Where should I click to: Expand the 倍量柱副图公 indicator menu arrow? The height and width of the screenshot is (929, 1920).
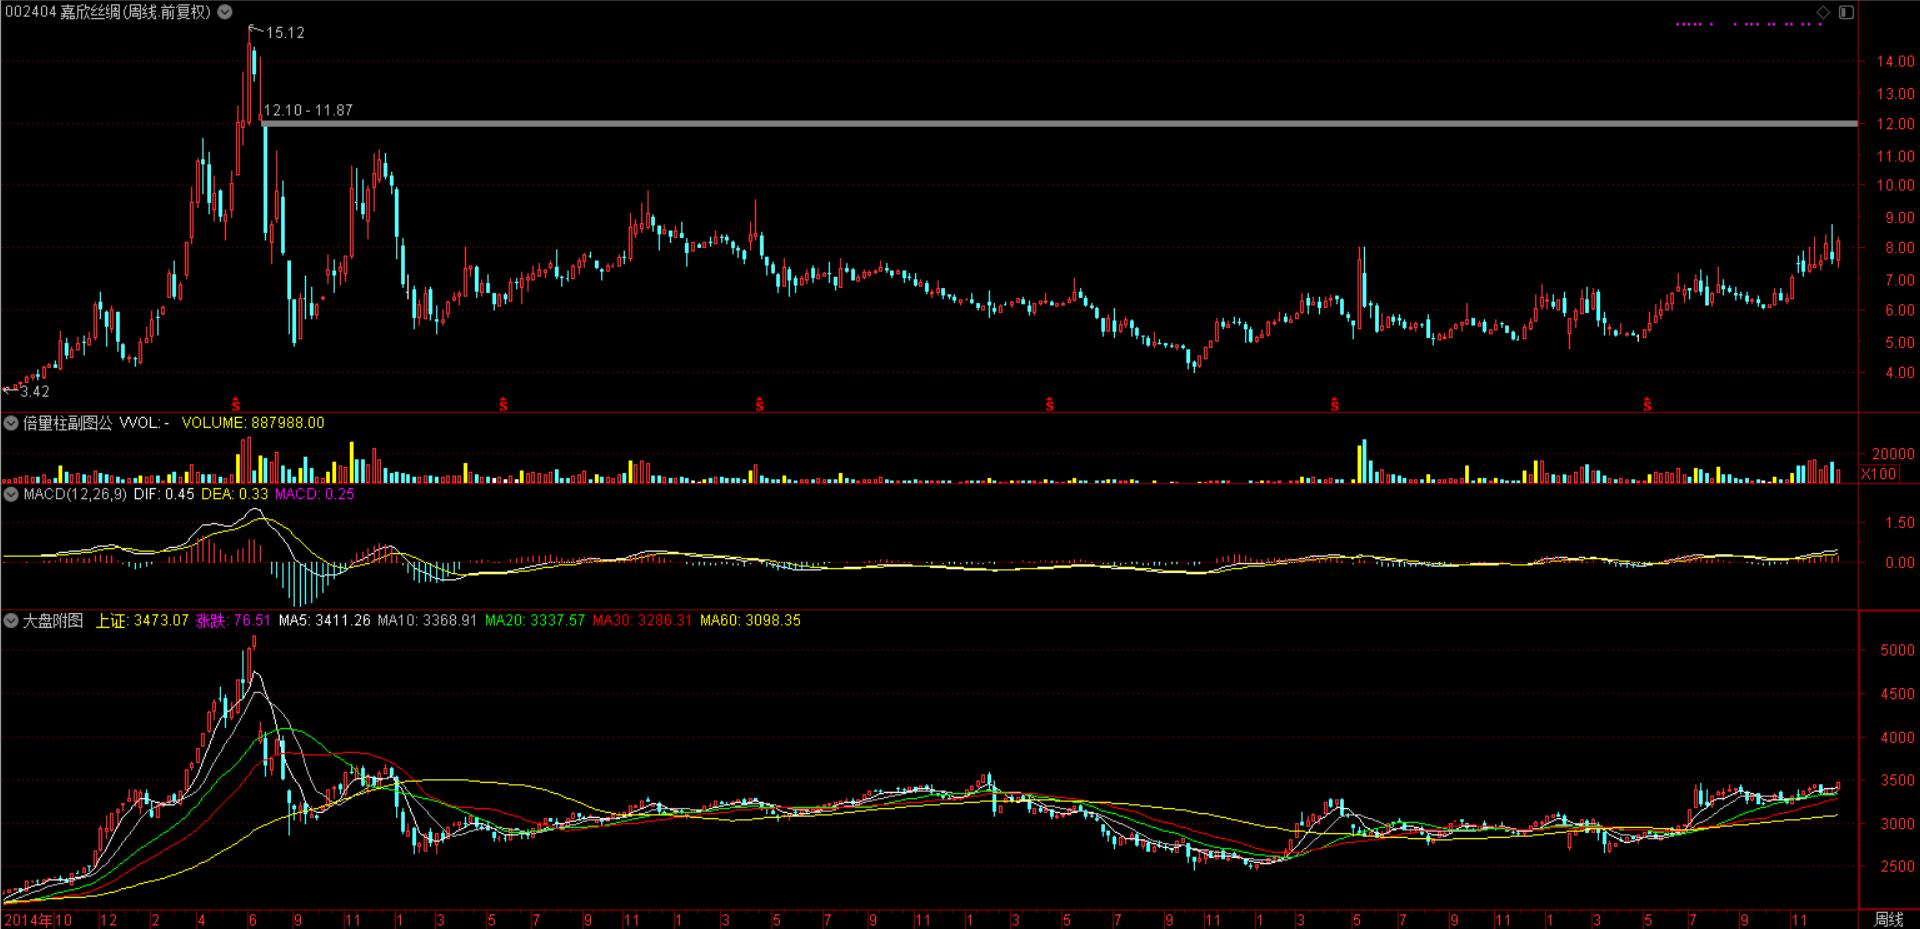[11, 423]
